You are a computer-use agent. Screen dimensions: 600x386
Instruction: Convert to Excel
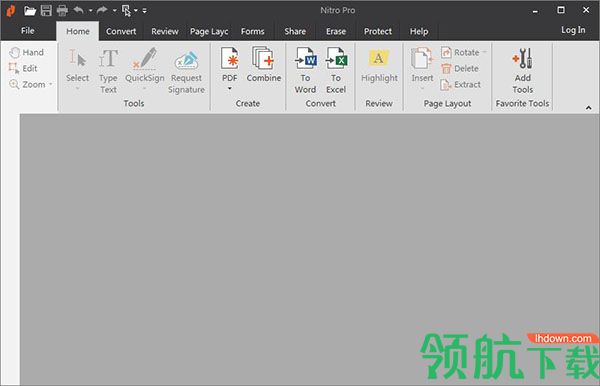point(336,71)
